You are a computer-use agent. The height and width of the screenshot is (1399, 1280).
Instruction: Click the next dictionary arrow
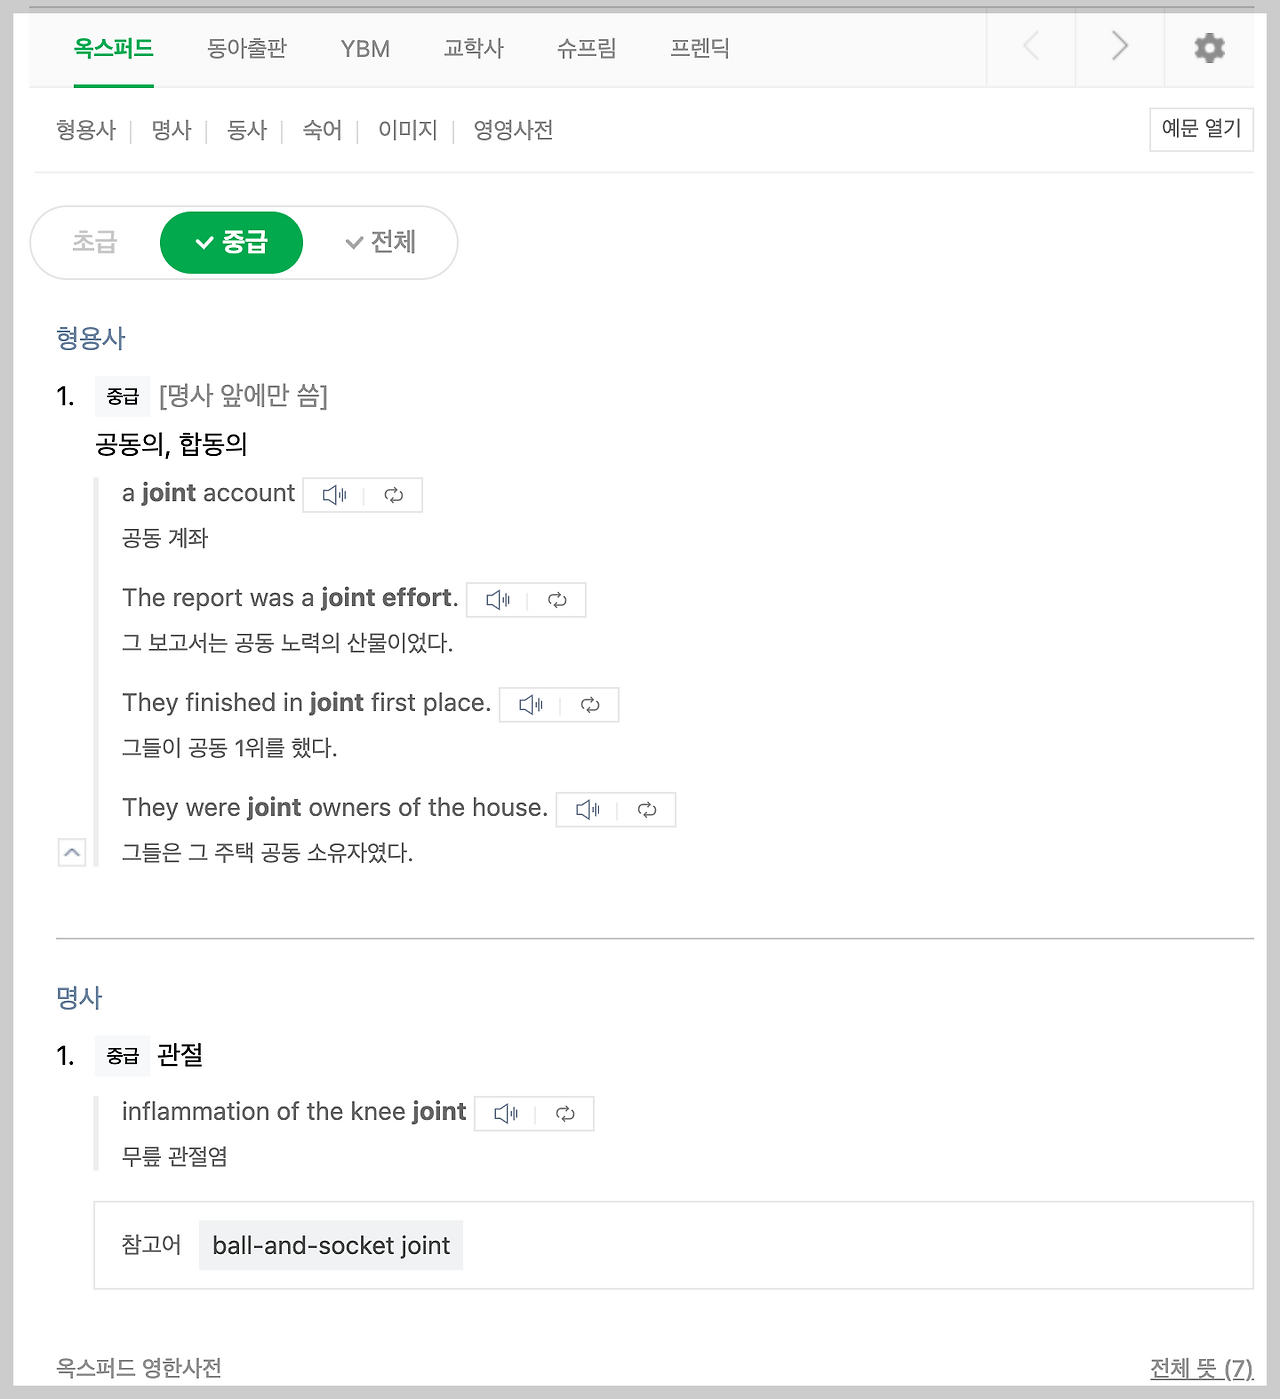pyautogui.click(x=1119, y=47)
